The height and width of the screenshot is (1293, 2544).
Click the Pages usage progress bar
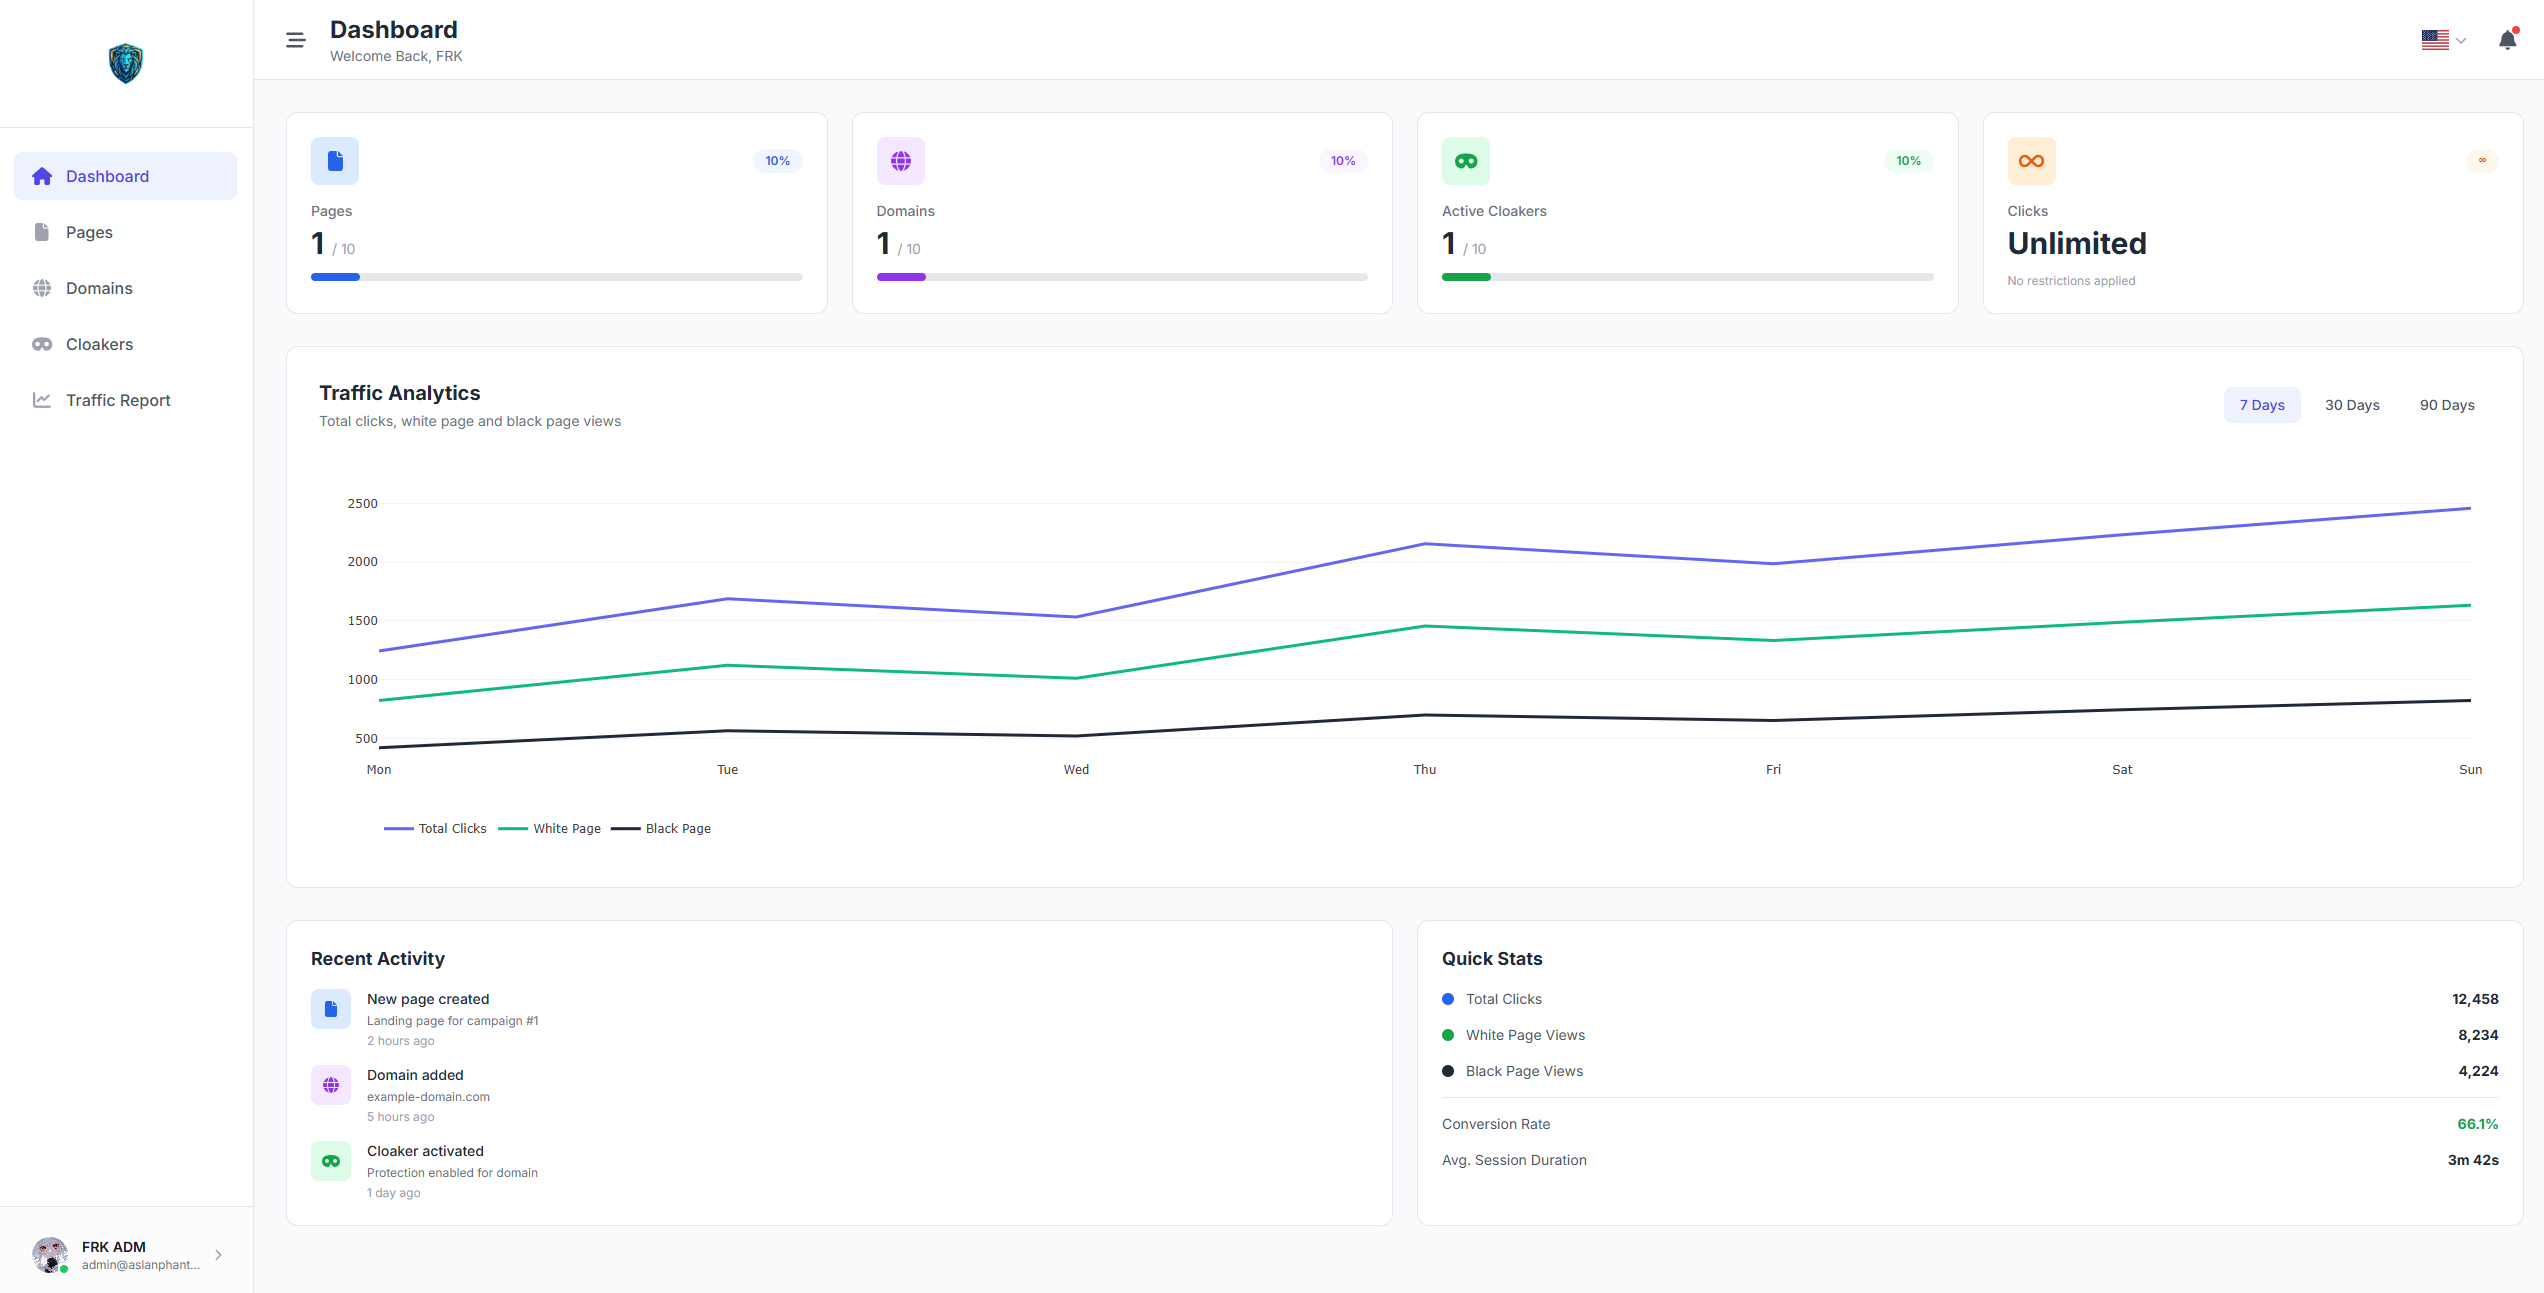coord(556,277)
